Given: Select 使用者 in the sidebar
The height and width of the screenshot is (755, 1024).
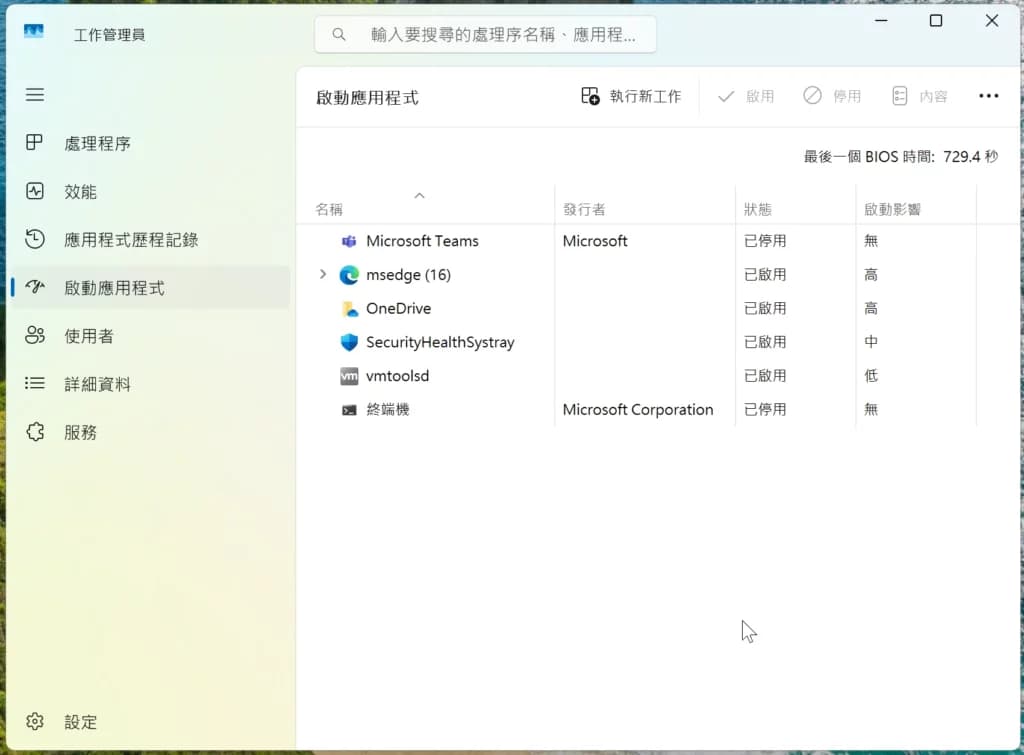Looking at the screenshot, I should click(x=150, y=336).
